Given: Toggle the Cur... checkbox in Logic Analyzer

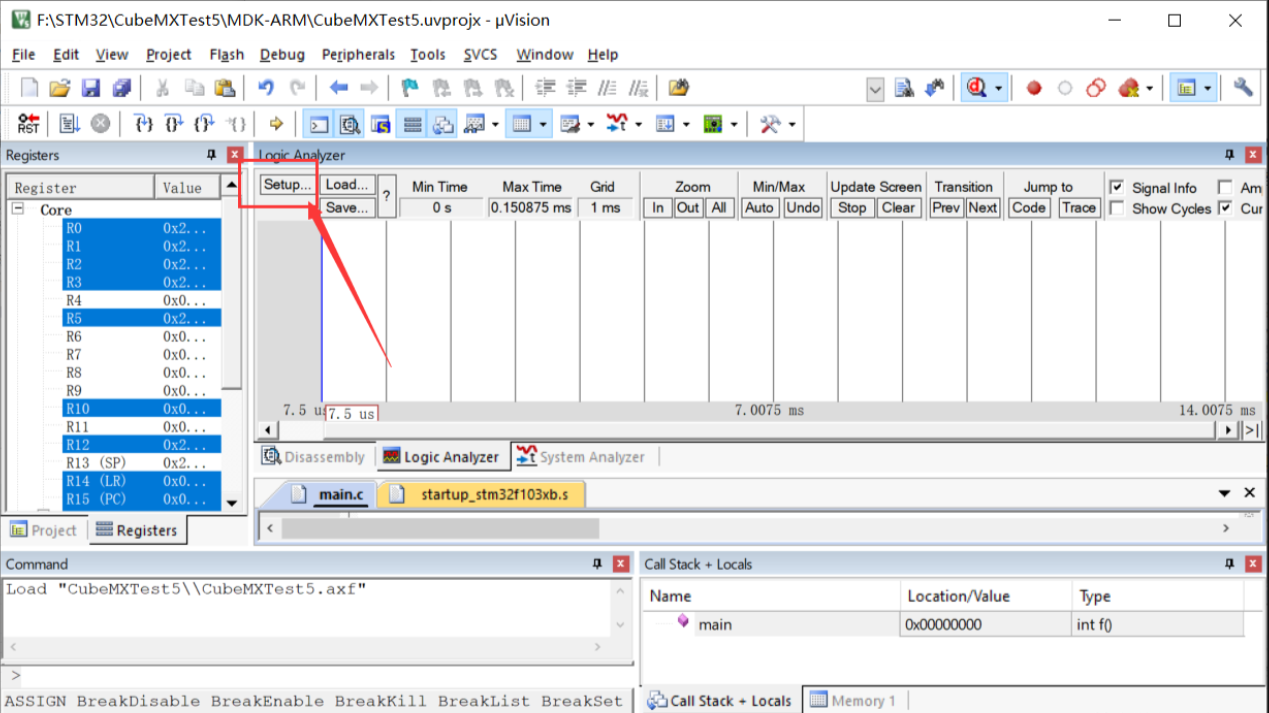Looking at the screenshot, I should pyautogui.click(x=1225, y=208).
